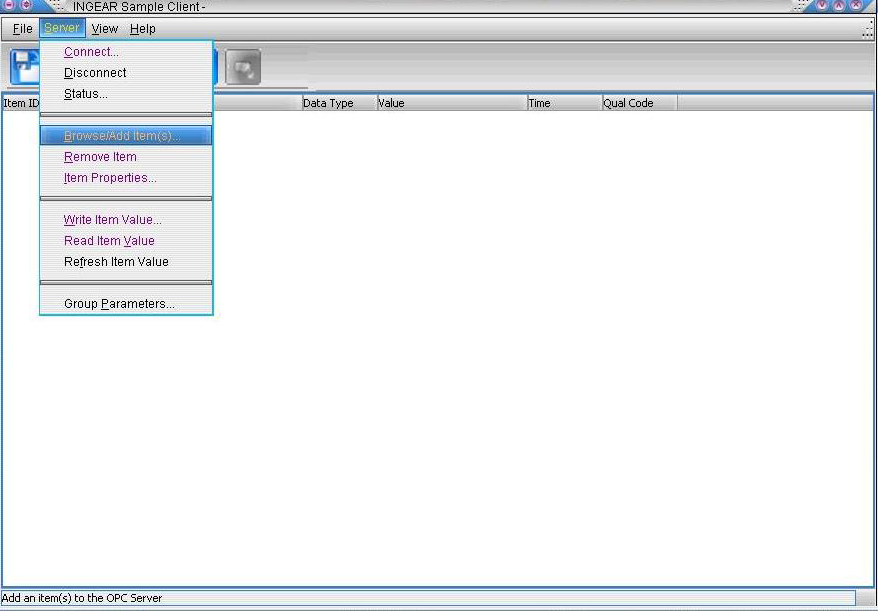This screenshot has width=879, height=612.
Task: Open Group Parameters... menu entry
Action: point(126,304)
